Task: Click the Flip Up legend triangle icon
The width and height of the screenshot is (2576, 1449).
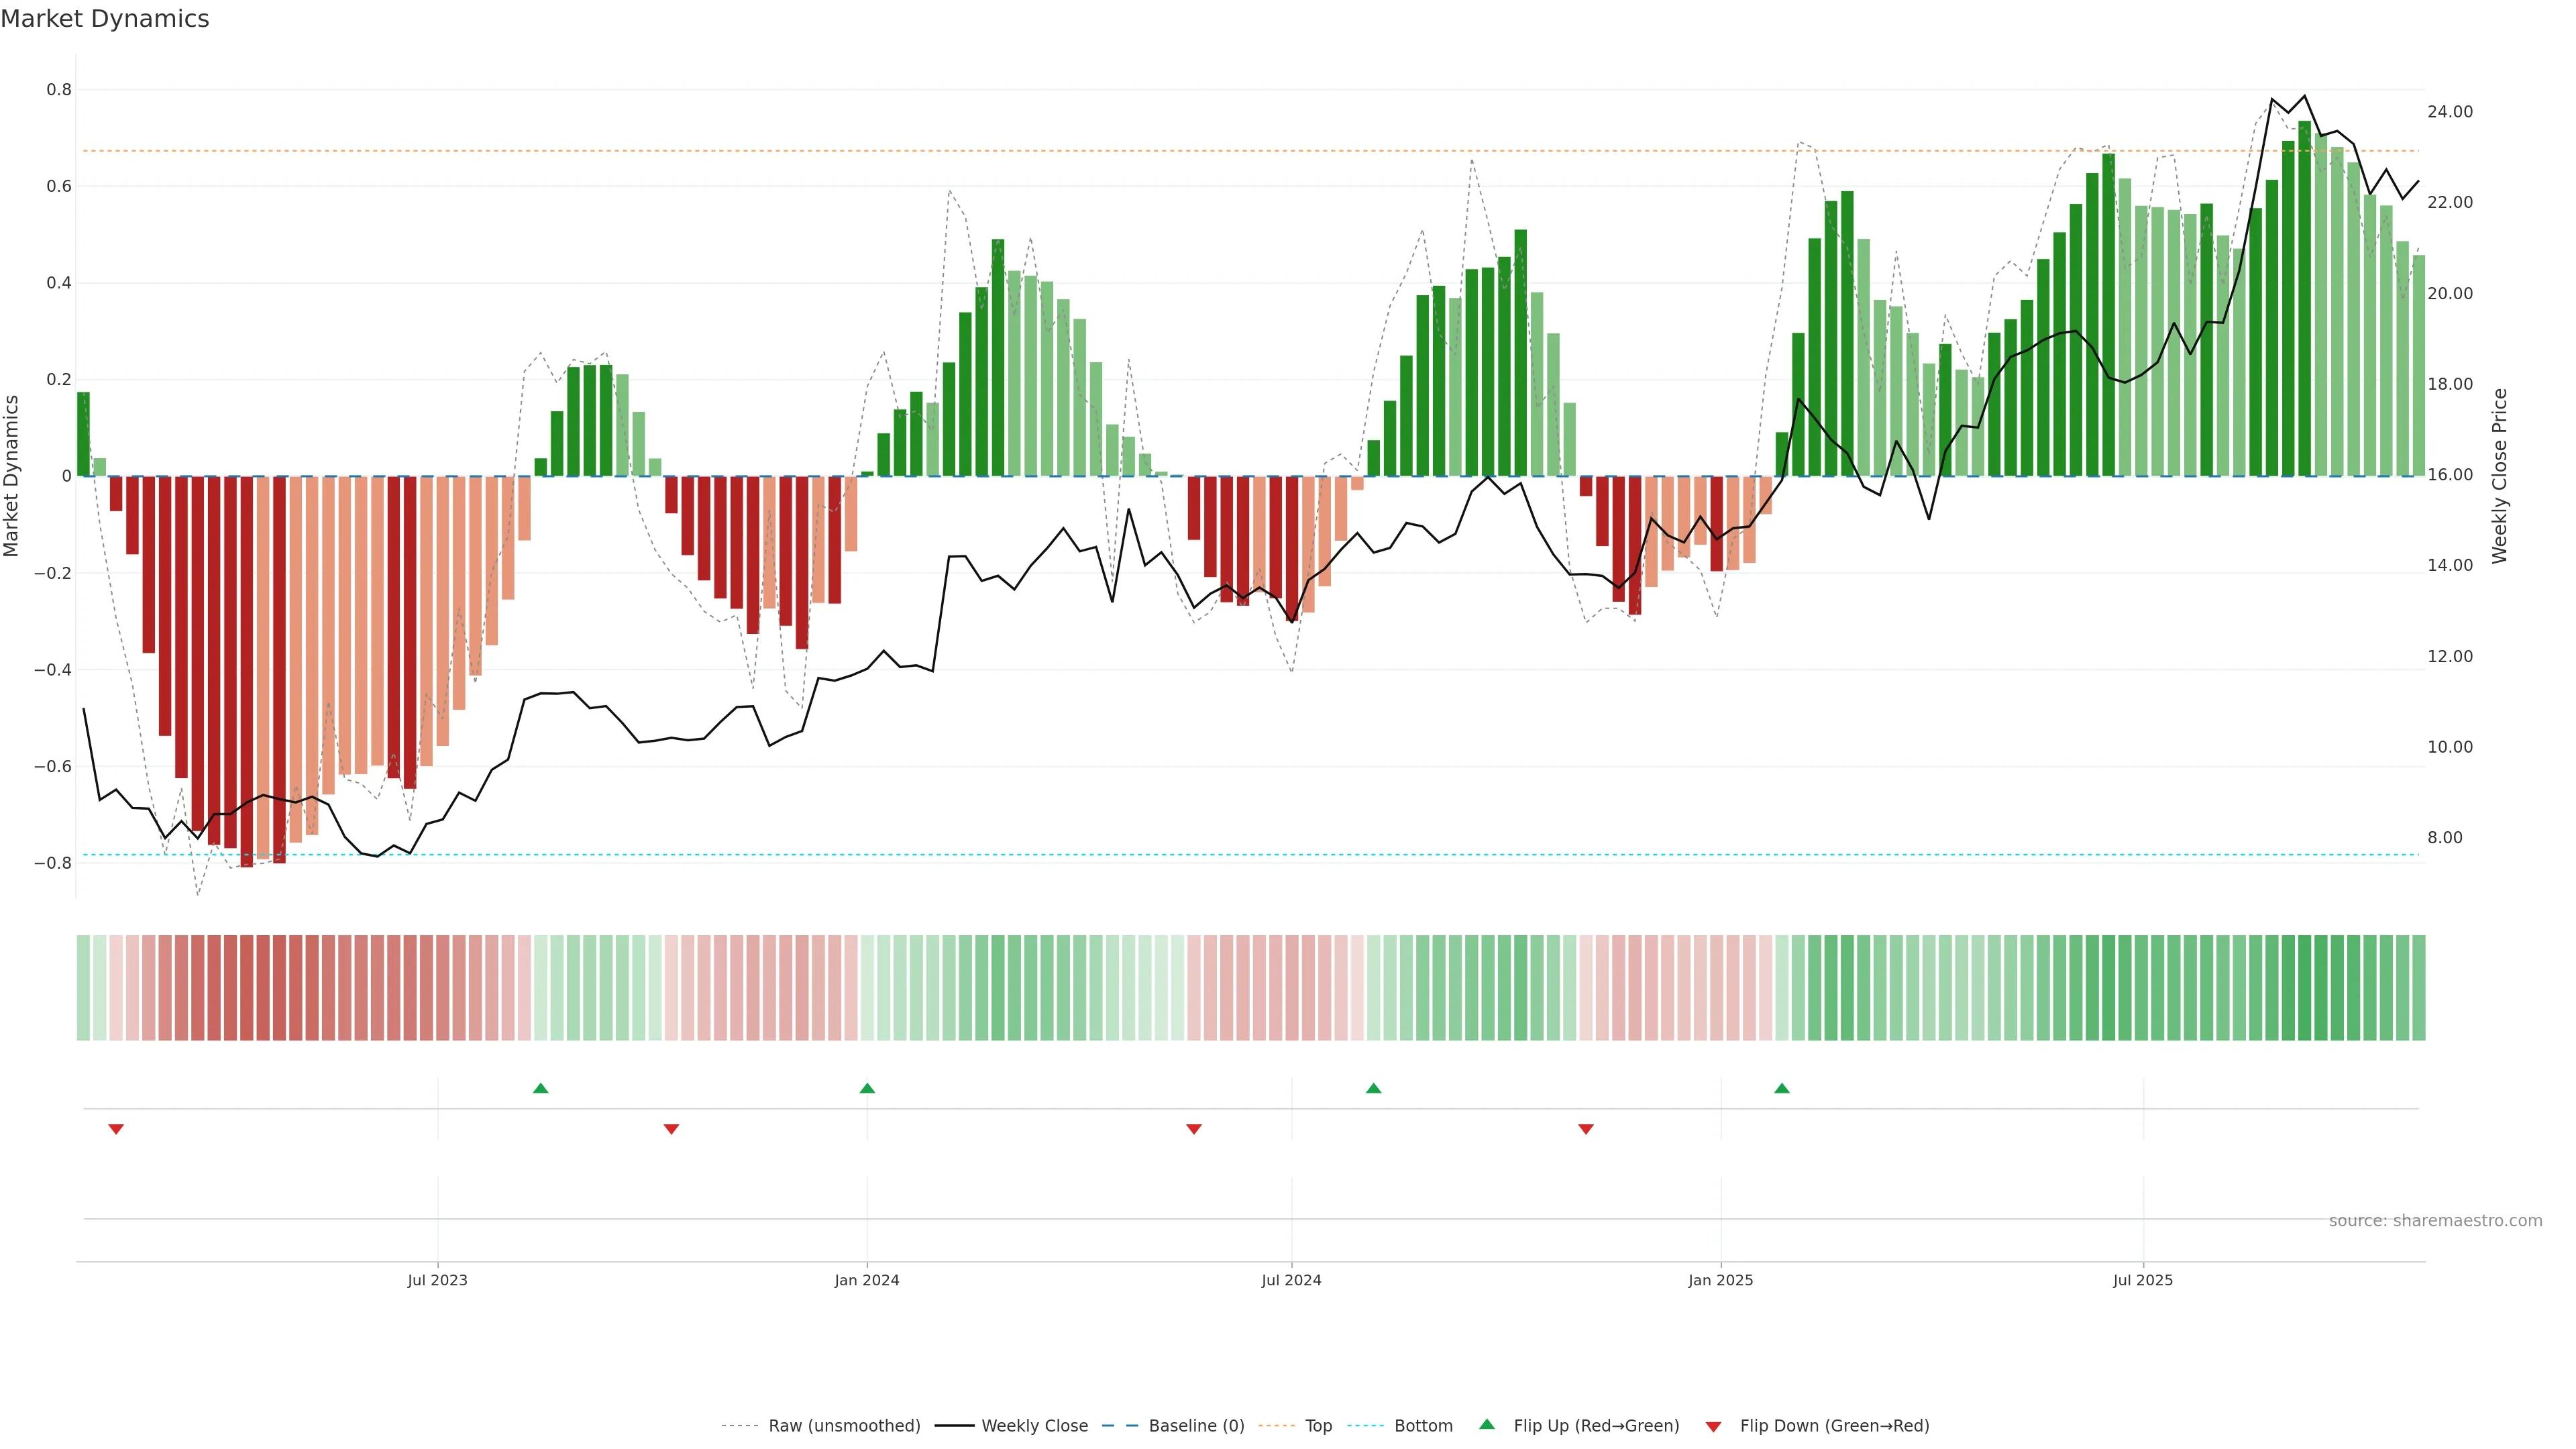Action: tap(1487, 1424)
